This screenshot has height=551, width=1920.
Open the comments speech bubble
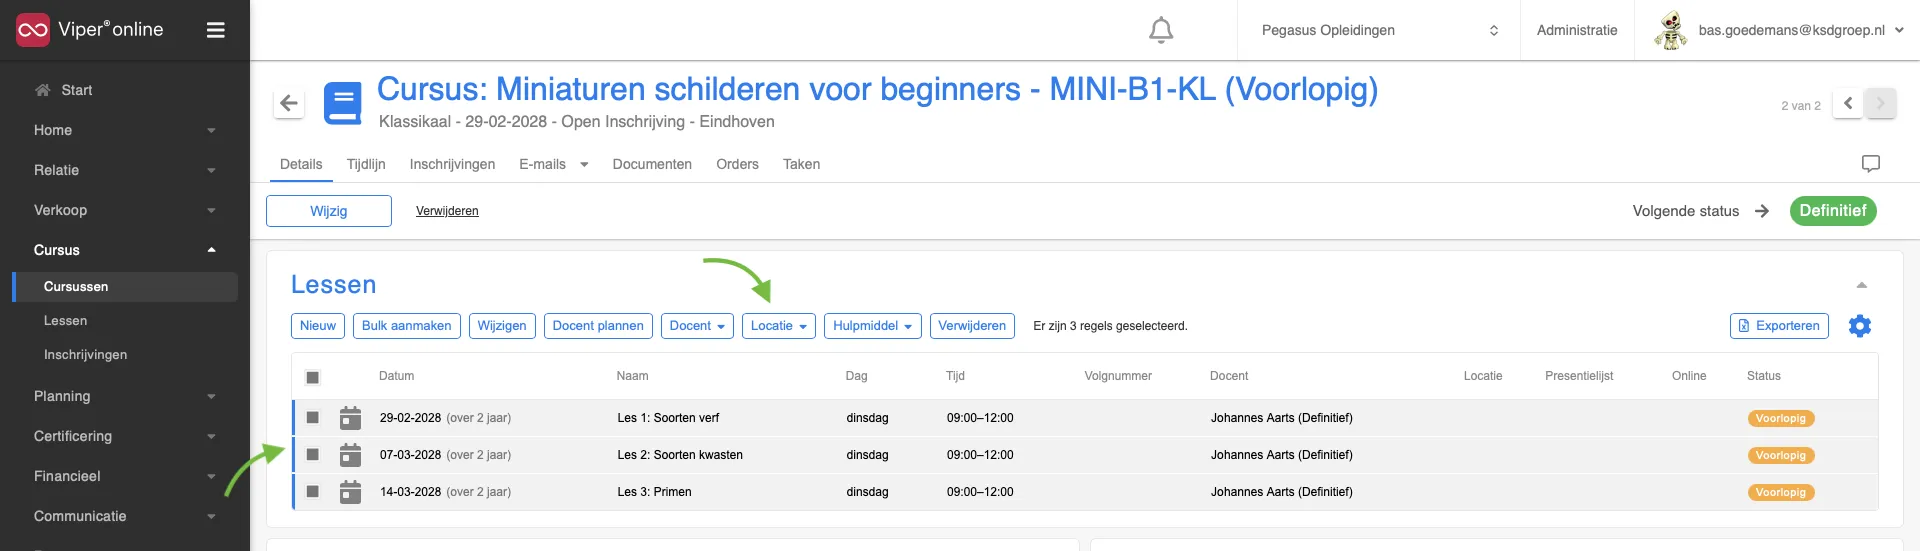(1871, 163)
